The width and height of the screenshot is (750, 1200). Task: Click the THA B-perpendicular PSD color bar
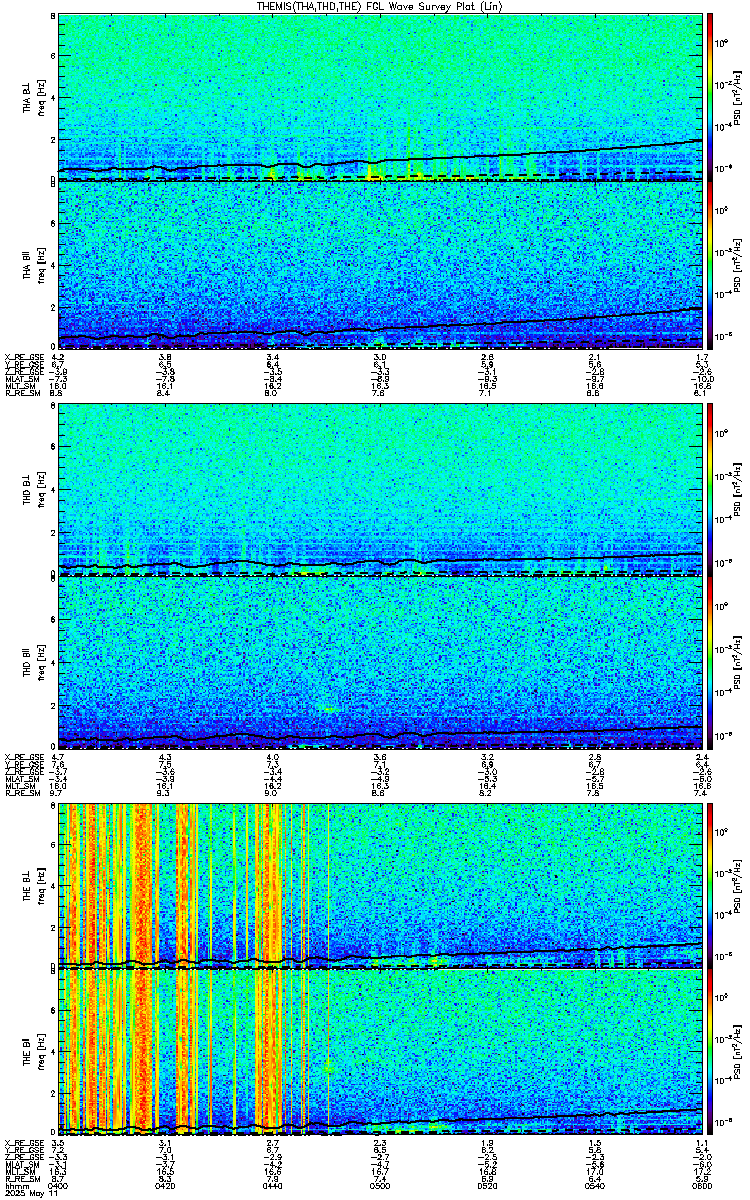point(710,96)
